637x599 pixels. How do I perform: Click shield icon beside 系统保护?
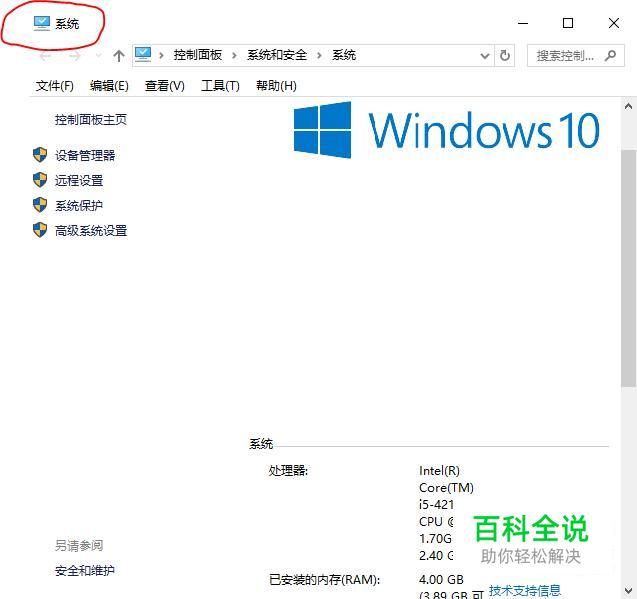tap(40, 205)
